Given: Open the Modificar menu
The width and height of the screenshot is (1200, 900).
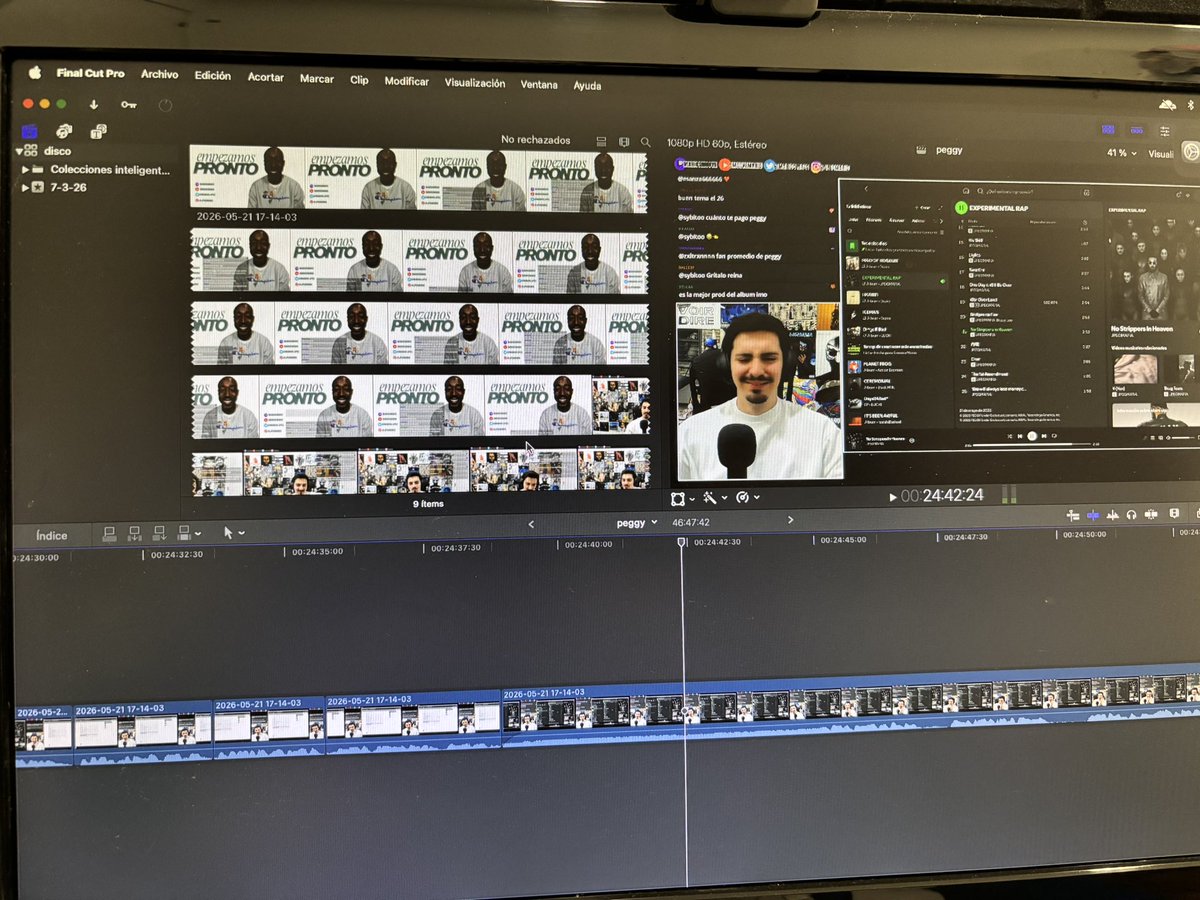Looking at the screenshot, I should [406, 81].
